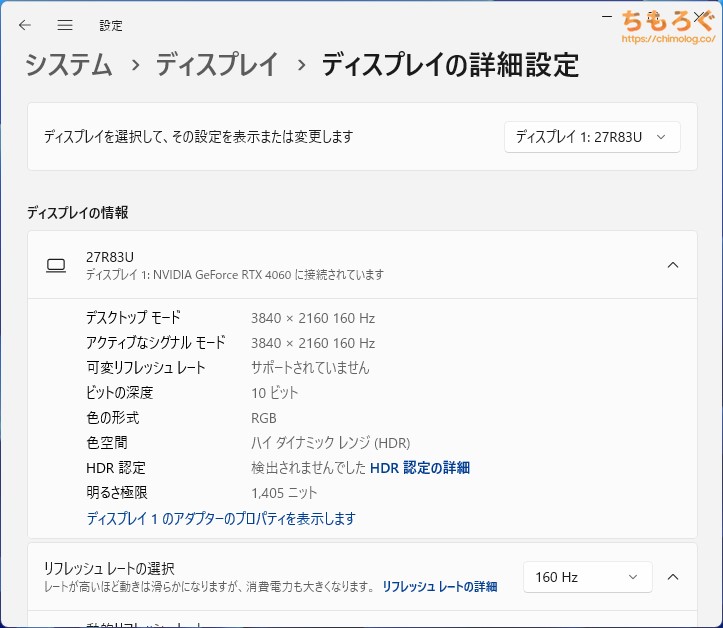Click the back arrow in the title bar
The height and width of the screenshot is (628, 723).
(25, 25)
